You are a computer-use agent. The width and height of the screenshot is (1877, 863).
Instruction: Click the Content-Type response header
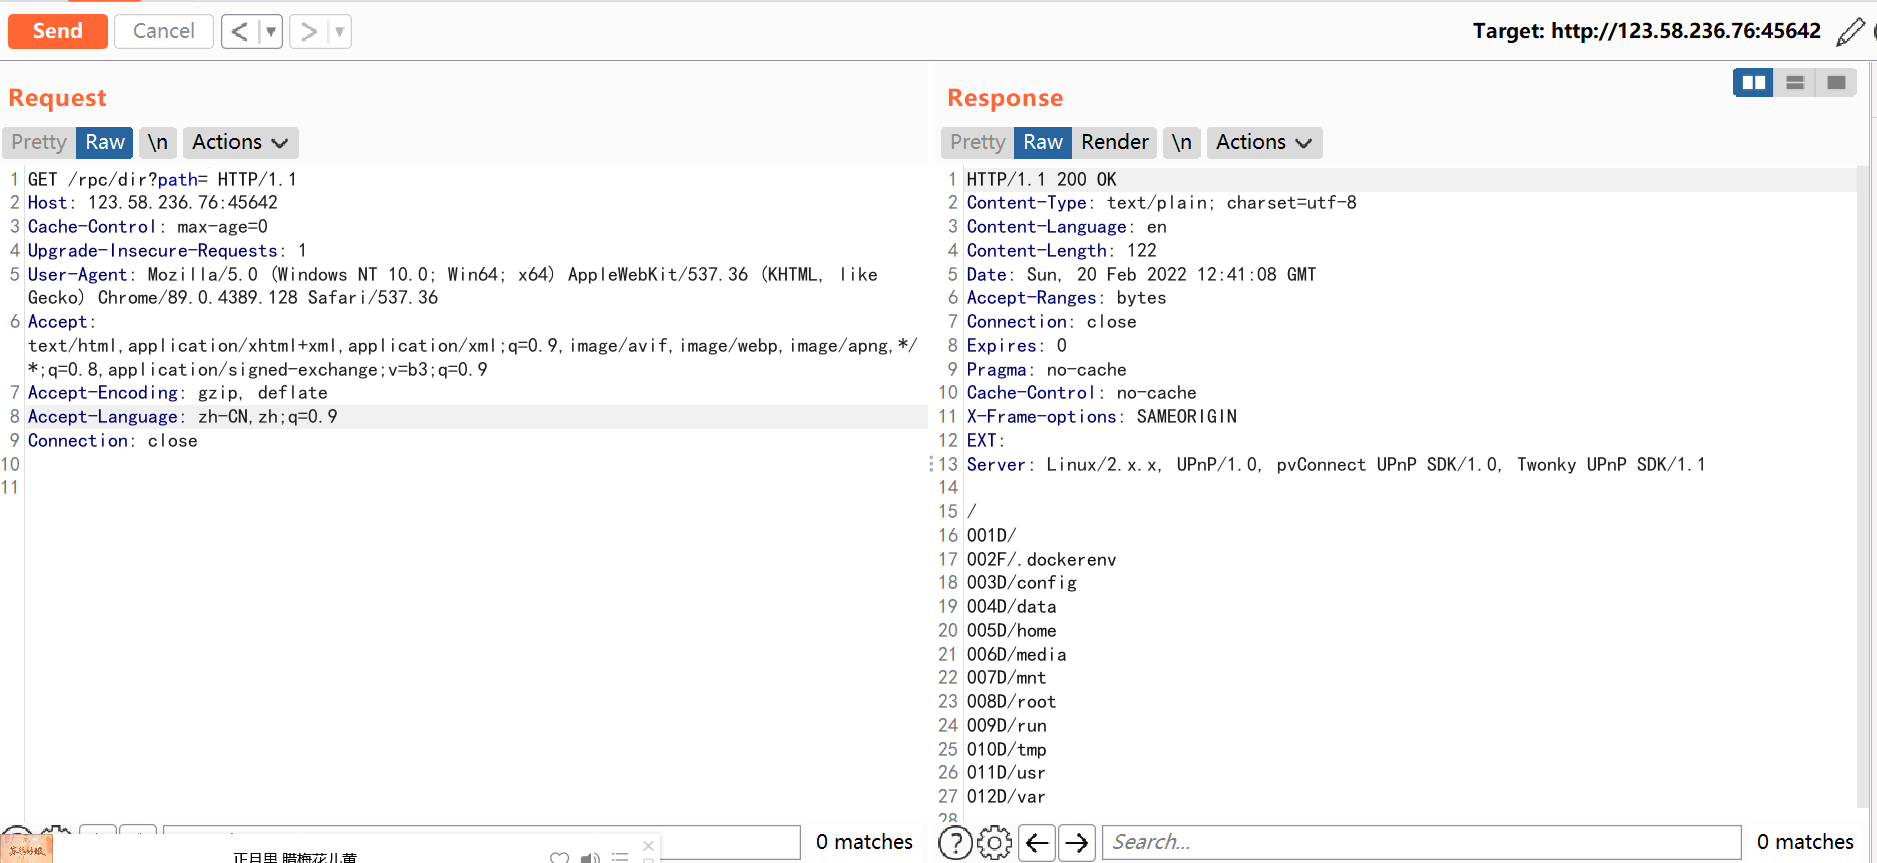(1162, 203)
